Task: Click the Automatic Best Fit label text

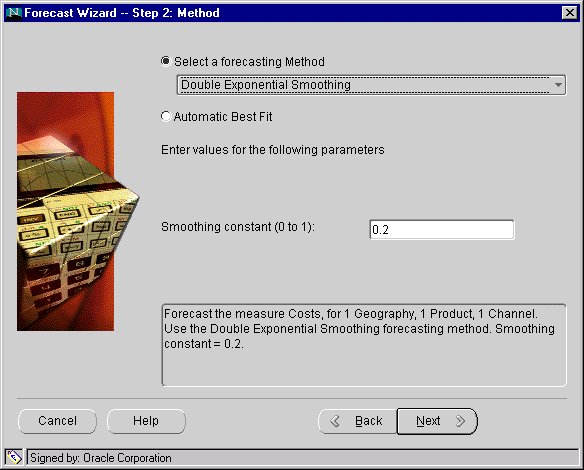Action: [x=223, y=117]
